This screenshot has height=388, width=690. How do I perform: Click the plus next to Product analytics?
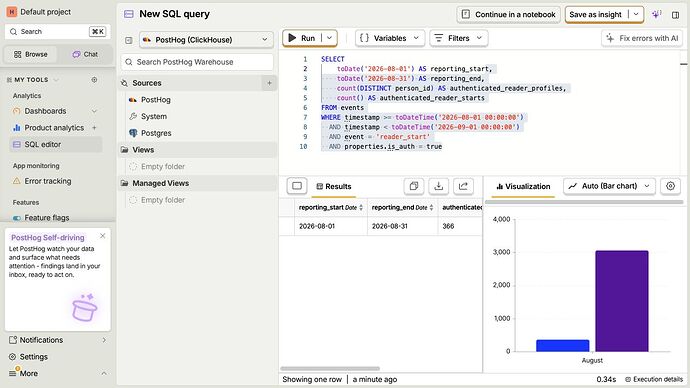94,128
